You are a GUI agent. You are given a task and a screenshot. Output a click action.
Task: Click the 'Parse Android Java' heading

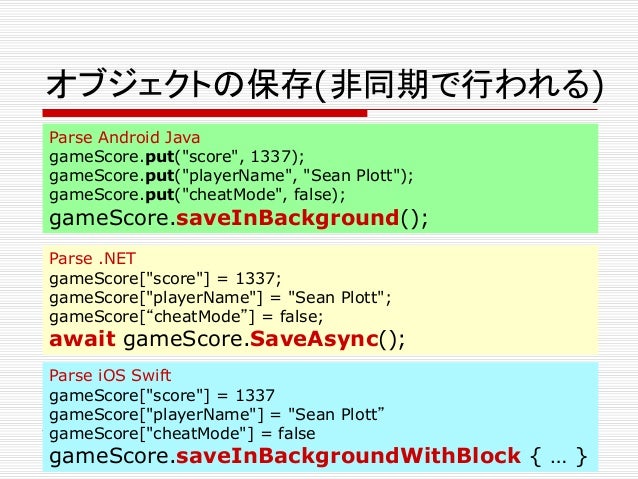pyautogui.click(x=125, y=138)
